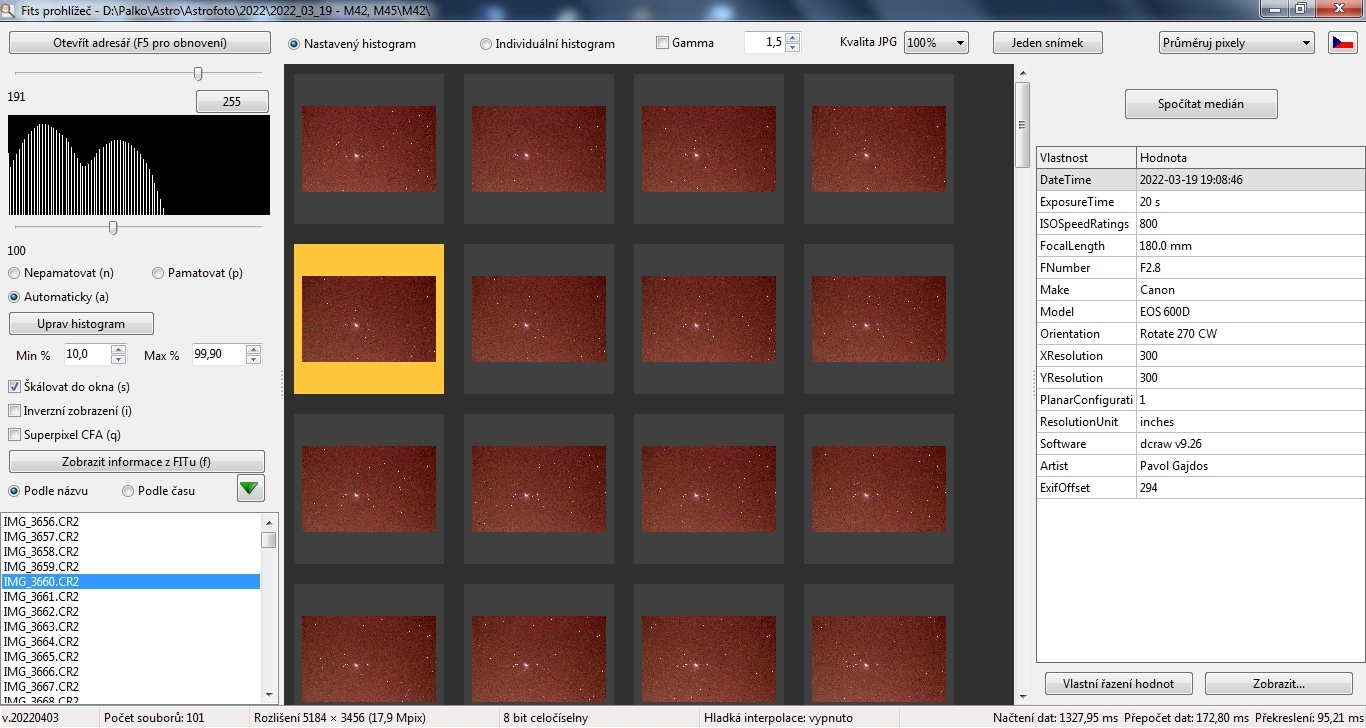The width and height of the screenshot is (1366, 728).
Task: Click the Spočítat medián button
Action: (1201, 104)
